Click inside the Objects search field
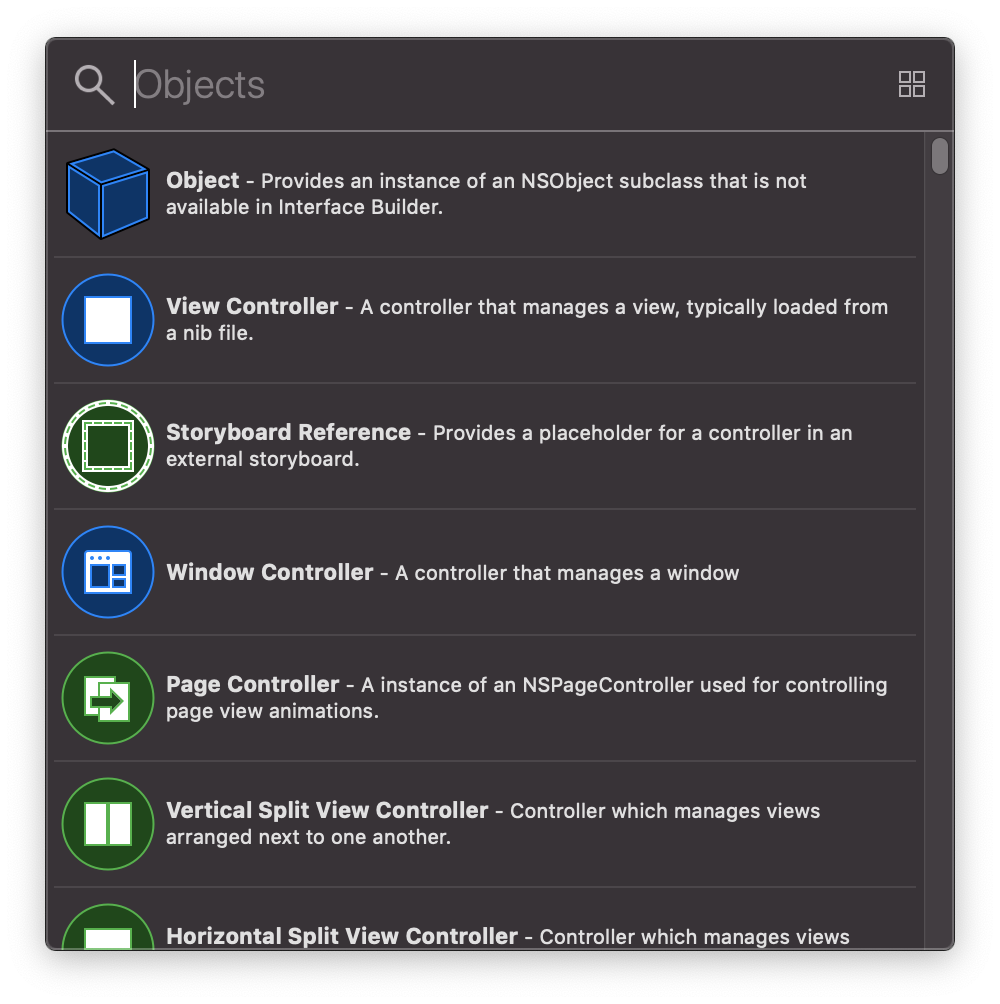 tap(400, 84)
